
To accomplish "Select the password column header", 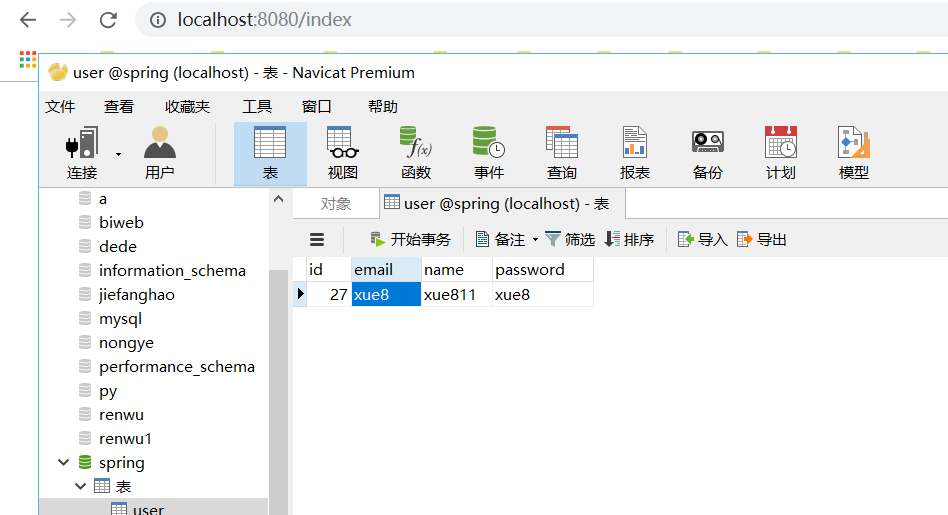I will tap(543, 270).
